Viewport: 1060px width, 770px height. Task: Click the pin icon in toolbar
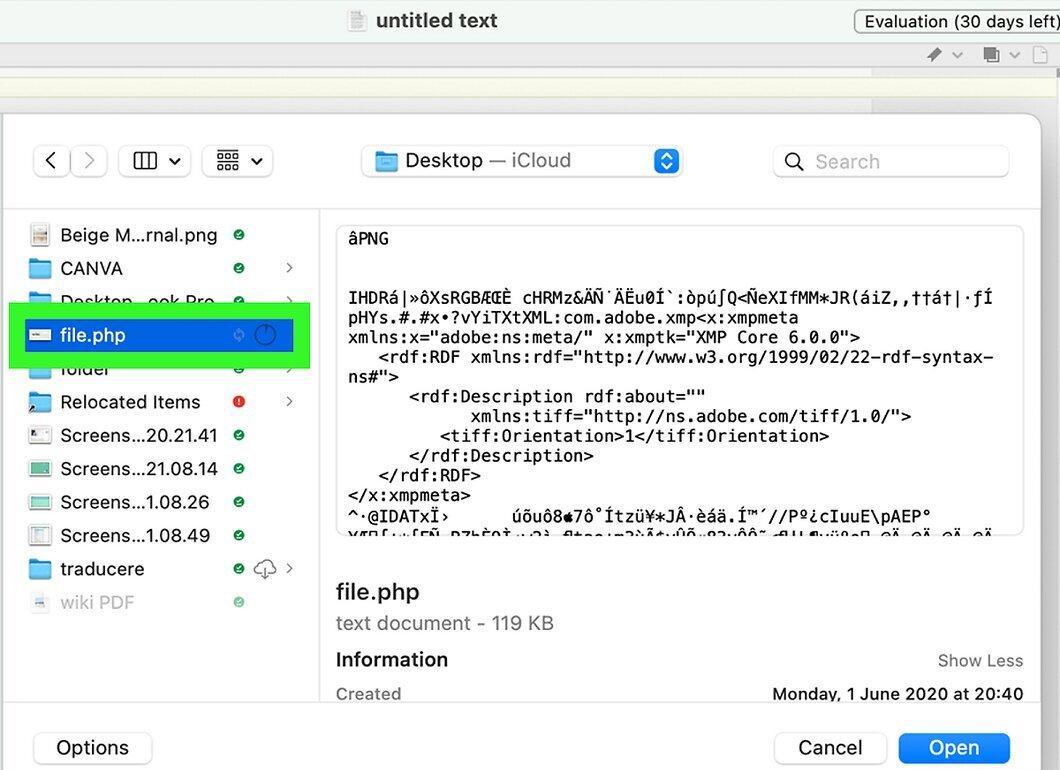click(934, 54)
